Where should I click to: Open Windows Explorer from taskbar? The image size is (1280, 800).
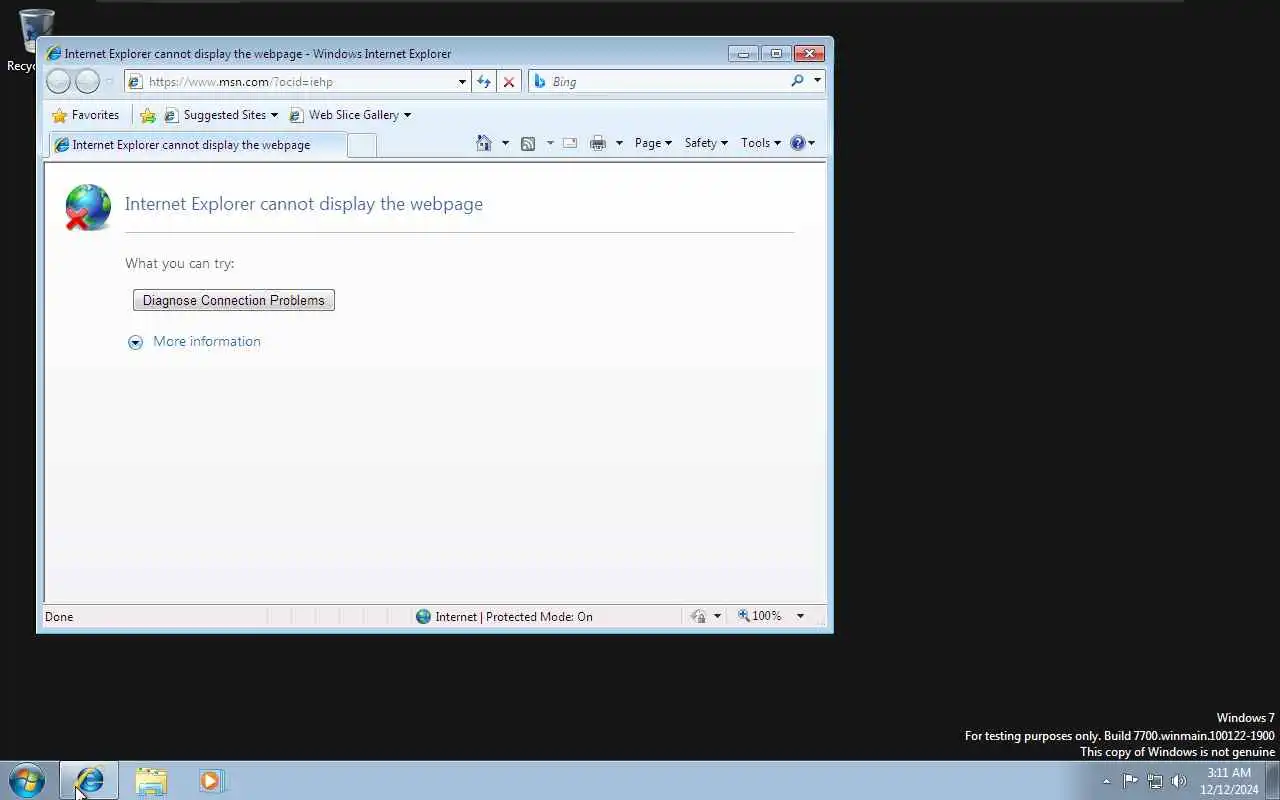click(x=151, y=781)
